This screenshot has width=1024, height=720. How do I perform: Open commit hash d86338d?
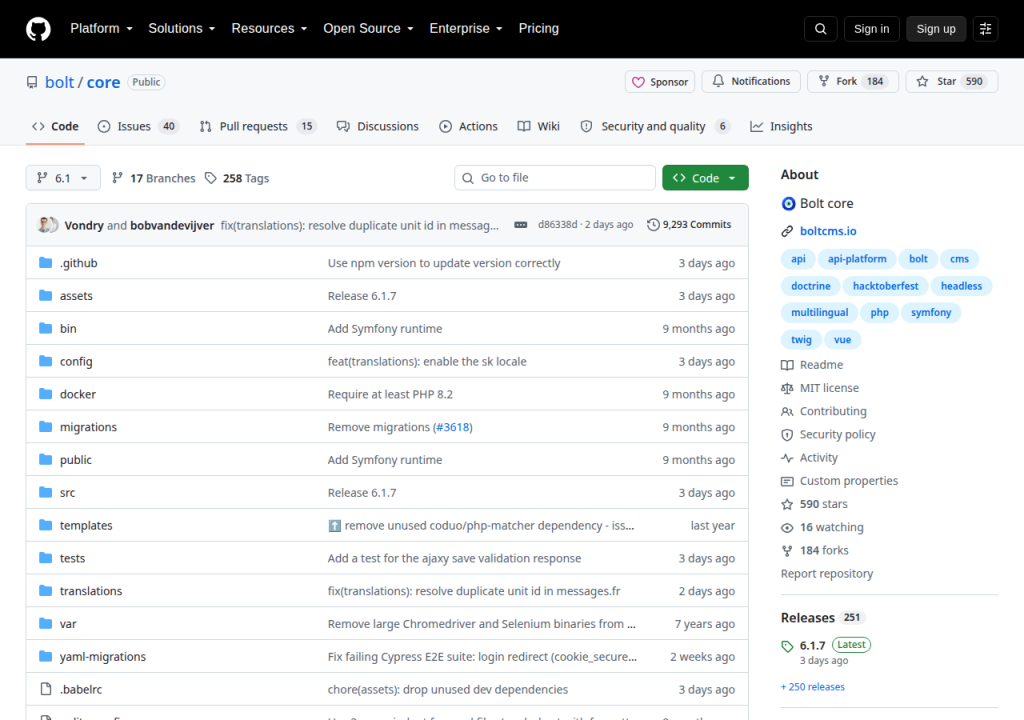click(557, 225)
